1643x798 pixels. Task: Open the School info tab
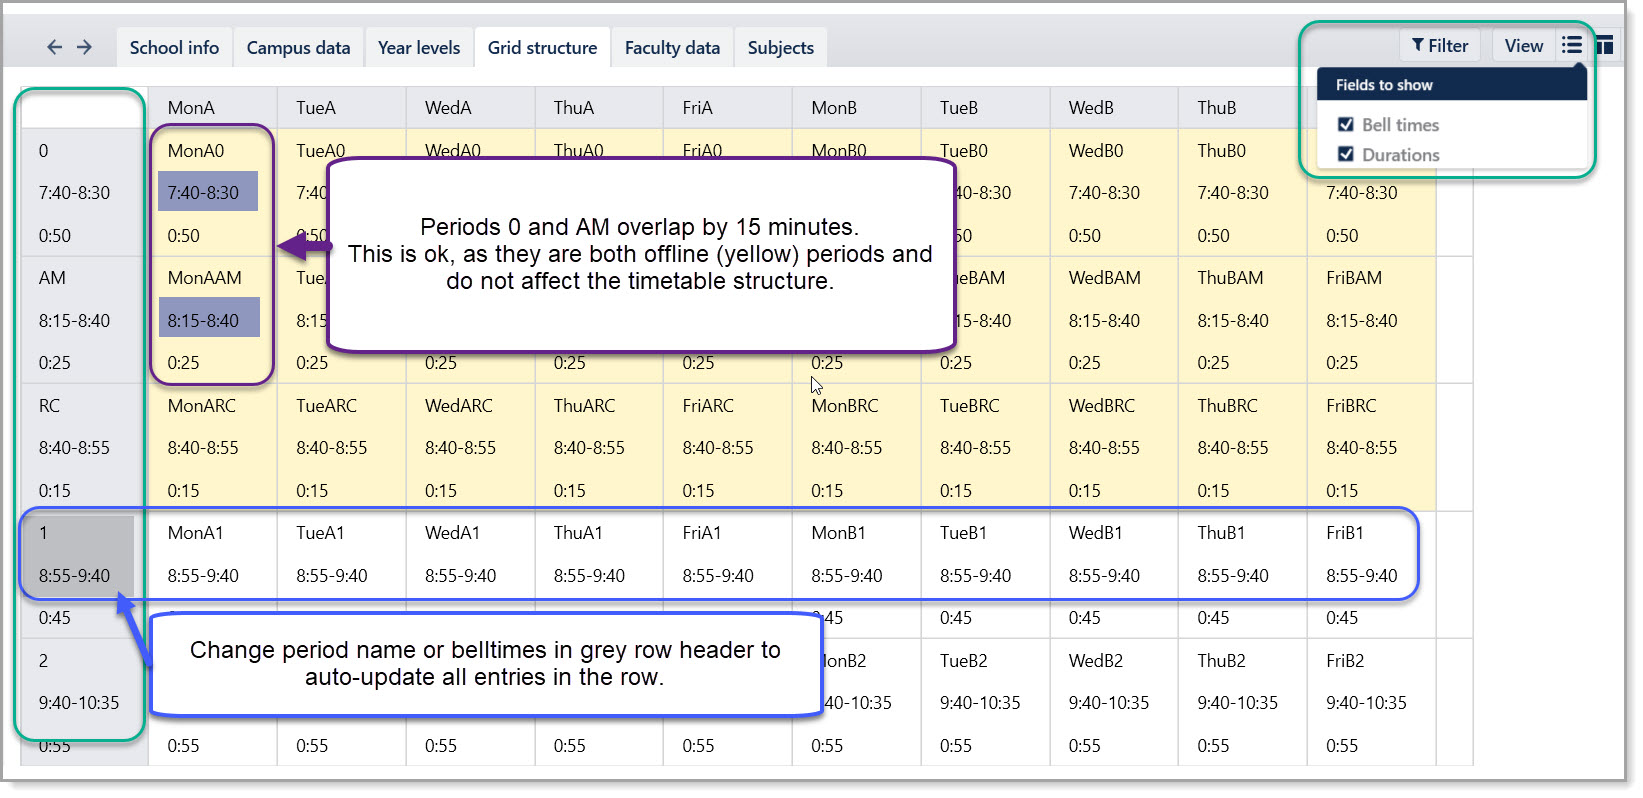pos(174,48)
